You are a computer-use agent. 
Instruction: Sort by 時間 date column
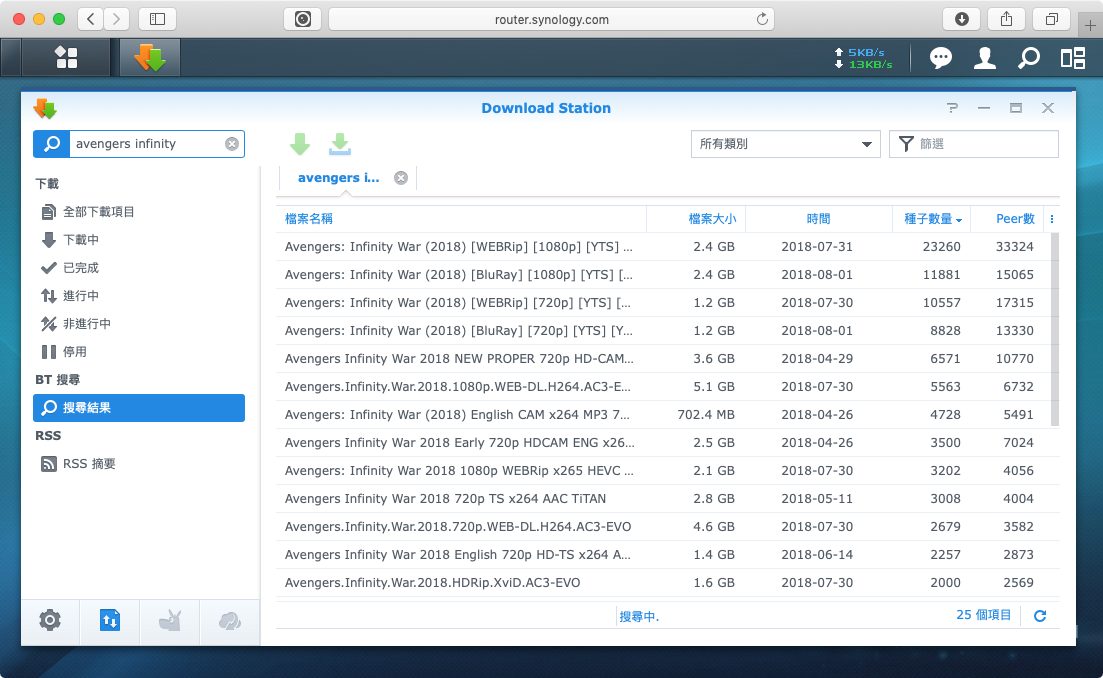point(819,219)
